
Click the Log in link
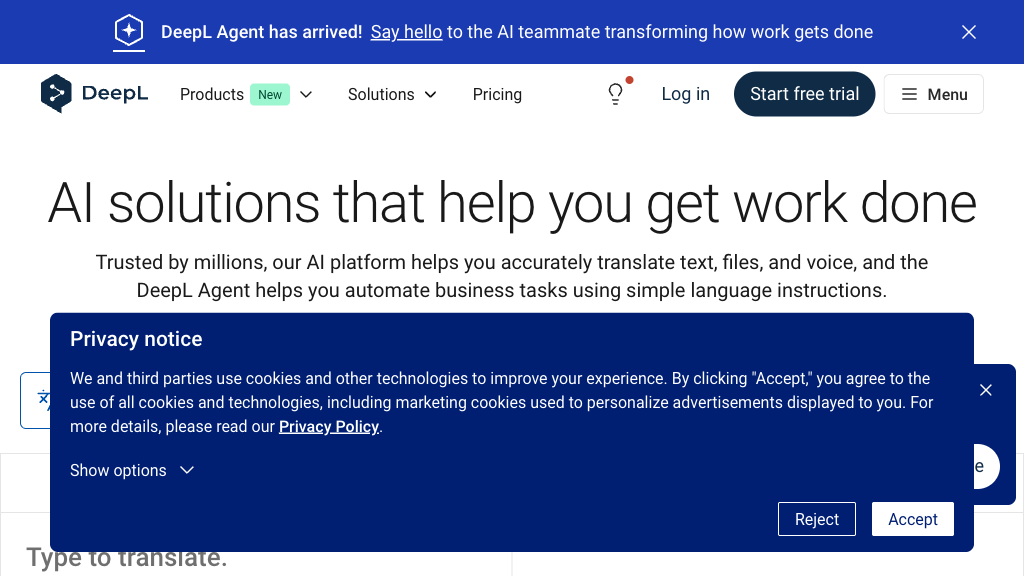pos(685,94)
